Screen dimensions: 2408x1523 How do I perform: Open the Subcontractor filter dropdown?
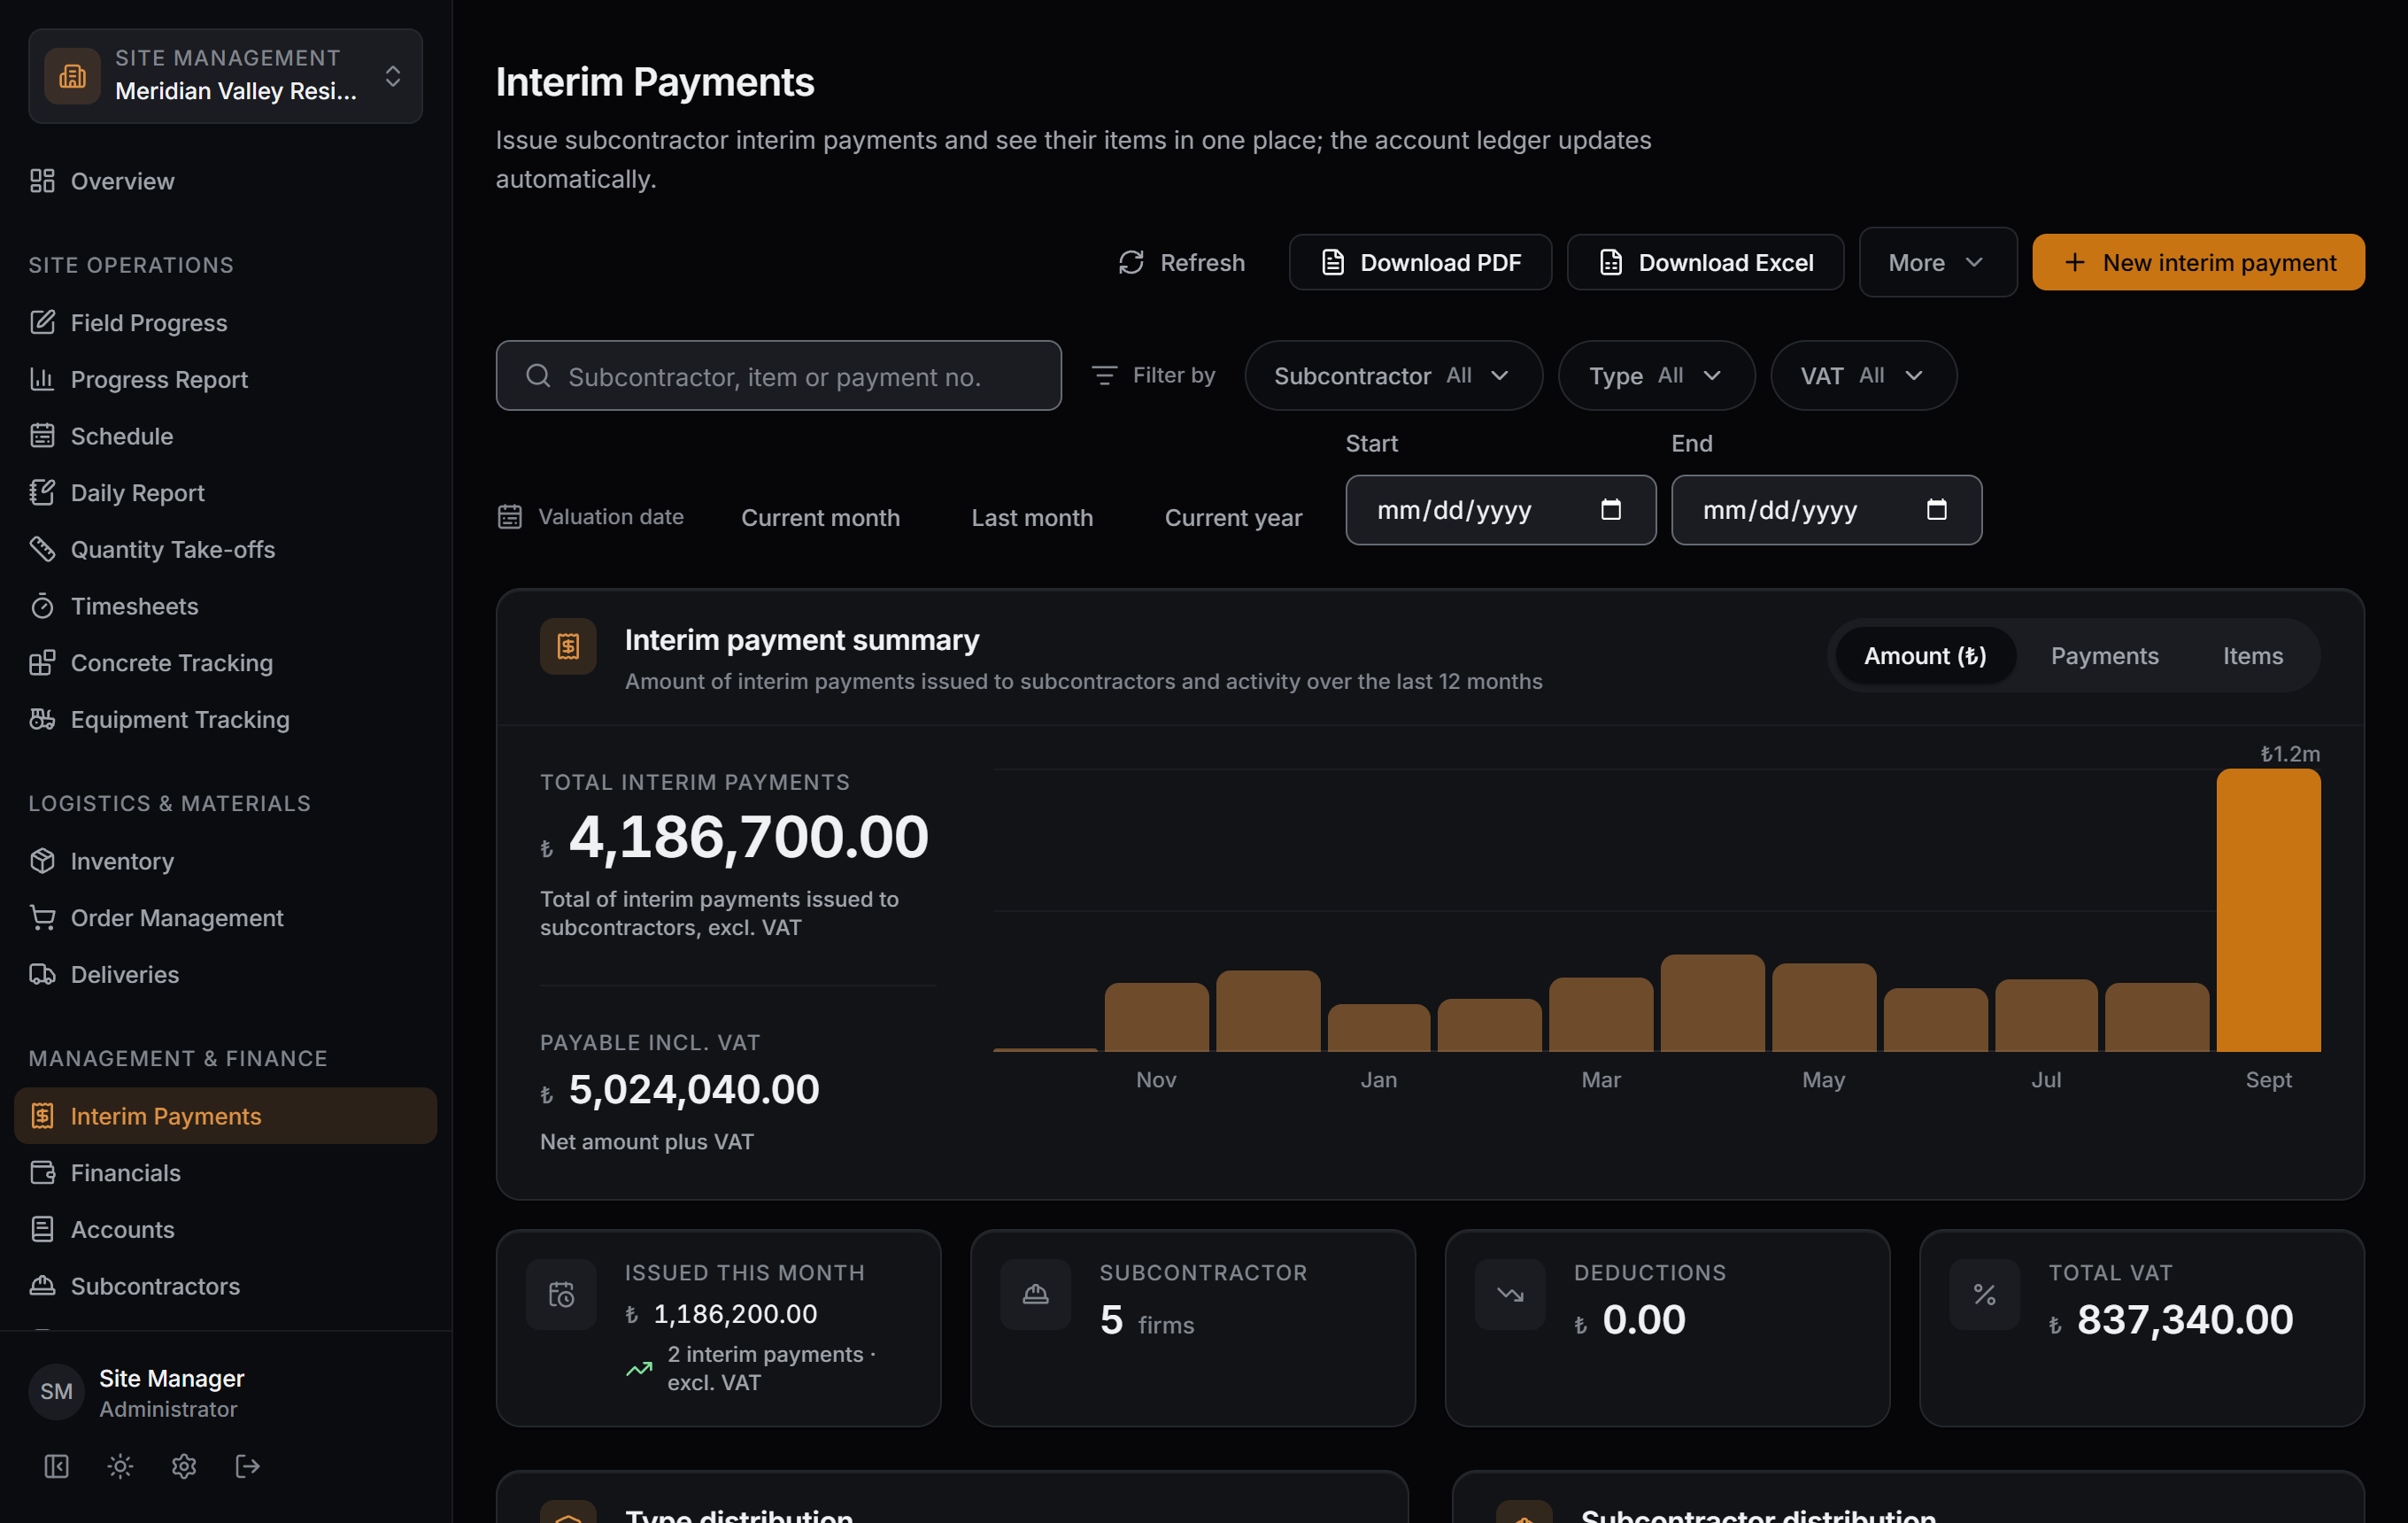point(1393,376)
